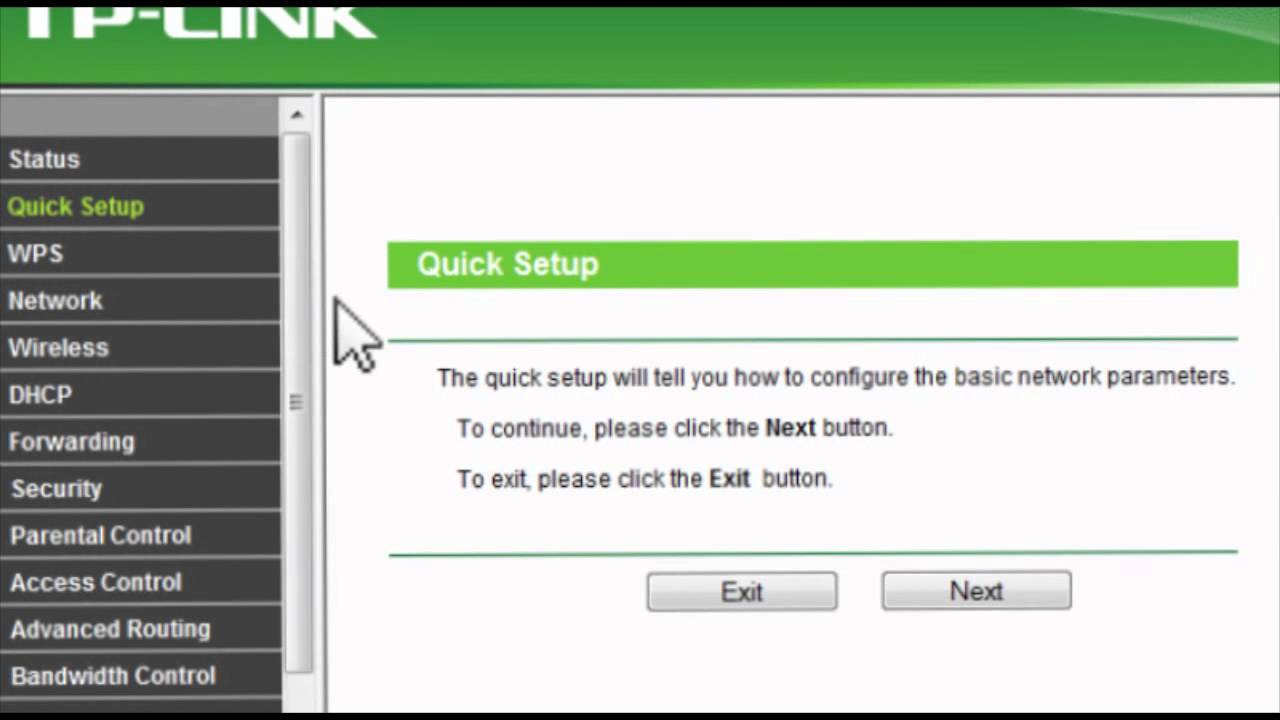
Task: Click the TP-LINK logo in the header
Action: click(200, 20)
